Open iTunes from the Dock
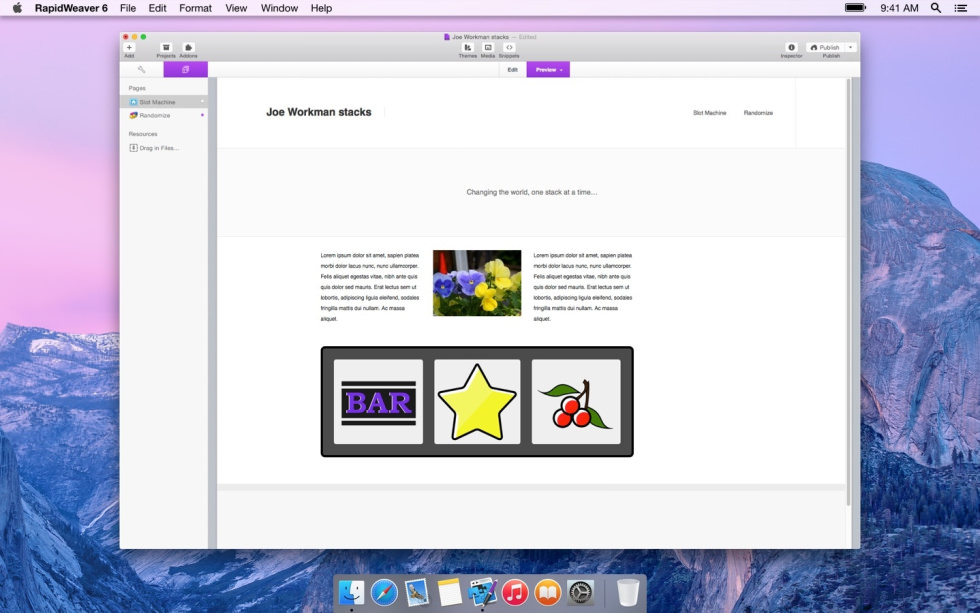Image resolution: width=980 pixels, height=613 pixels. click(x=515, y=592)
